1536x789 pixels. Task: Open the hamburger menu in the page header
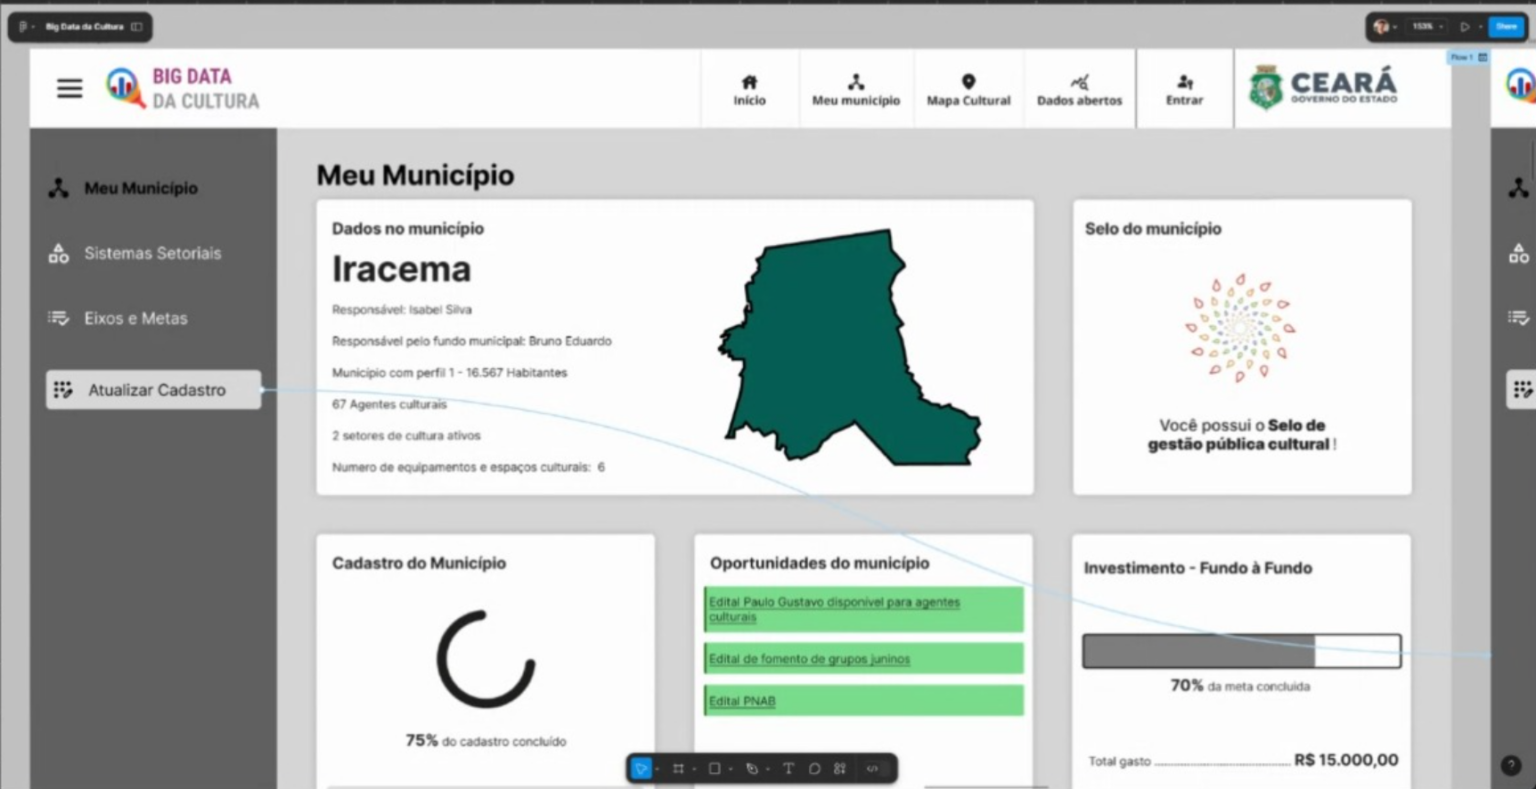point(70,88)
